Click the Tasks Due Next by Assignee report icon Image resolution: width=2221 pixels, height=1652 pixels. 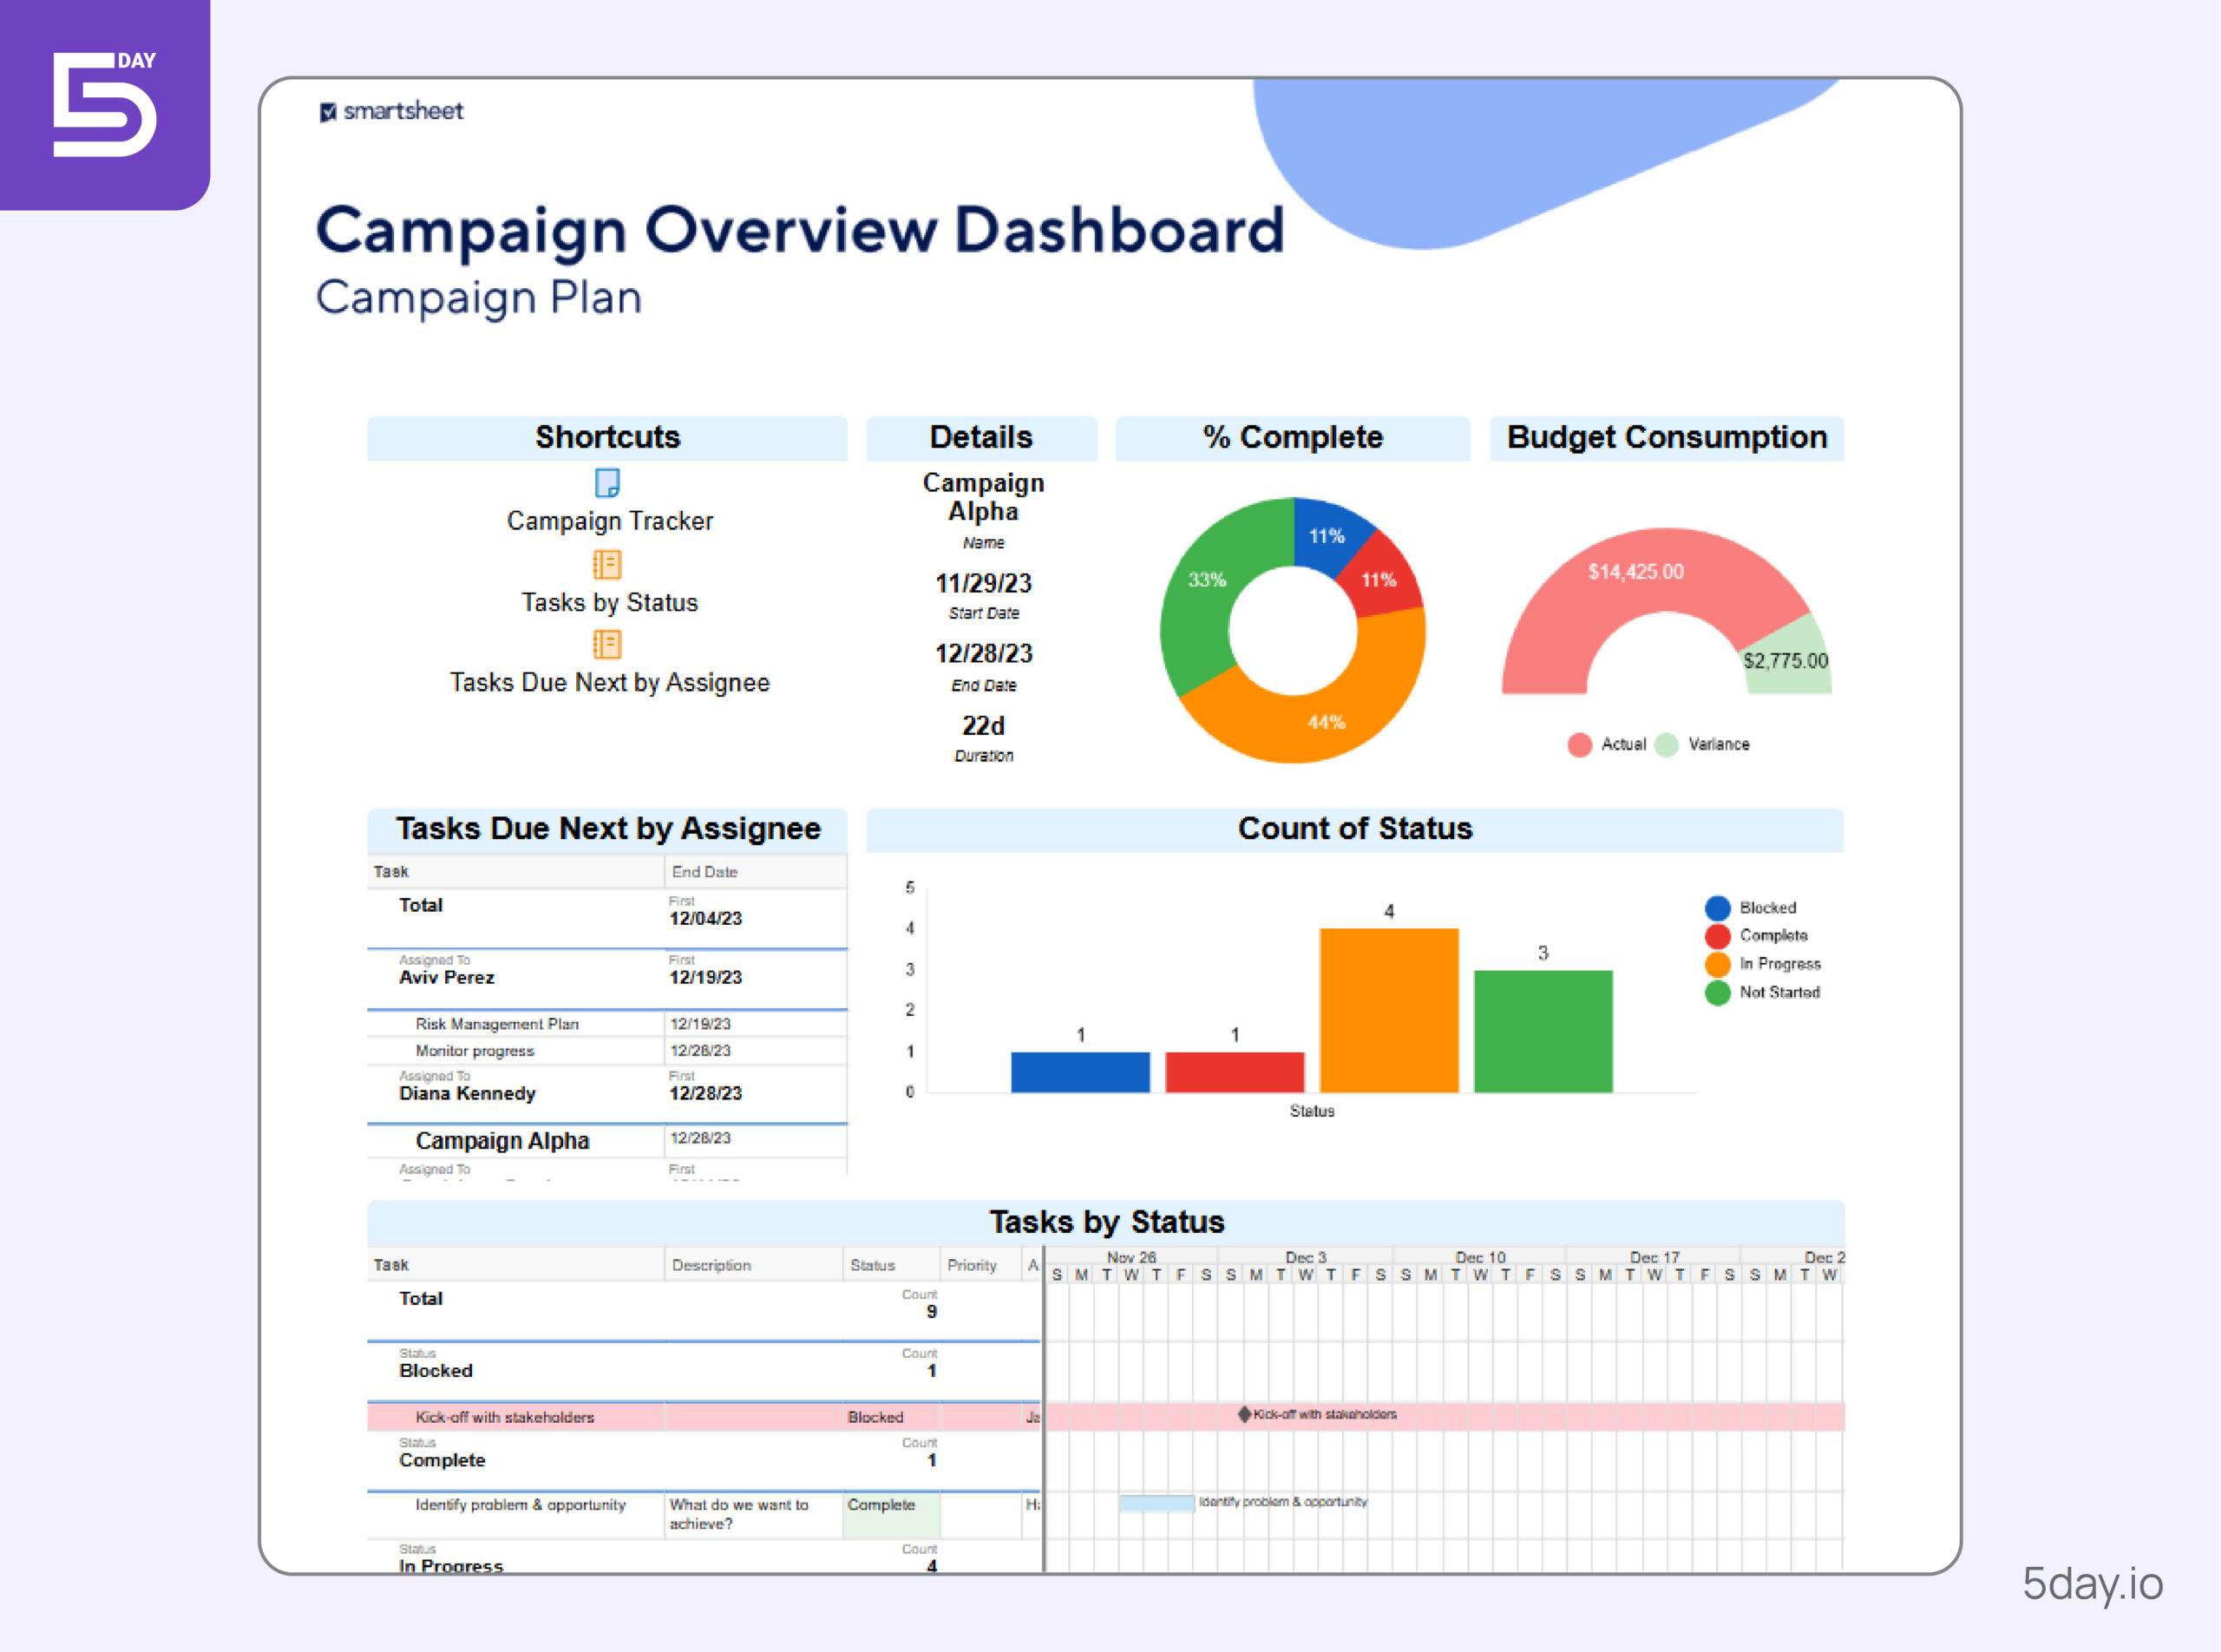click(607, 644)
